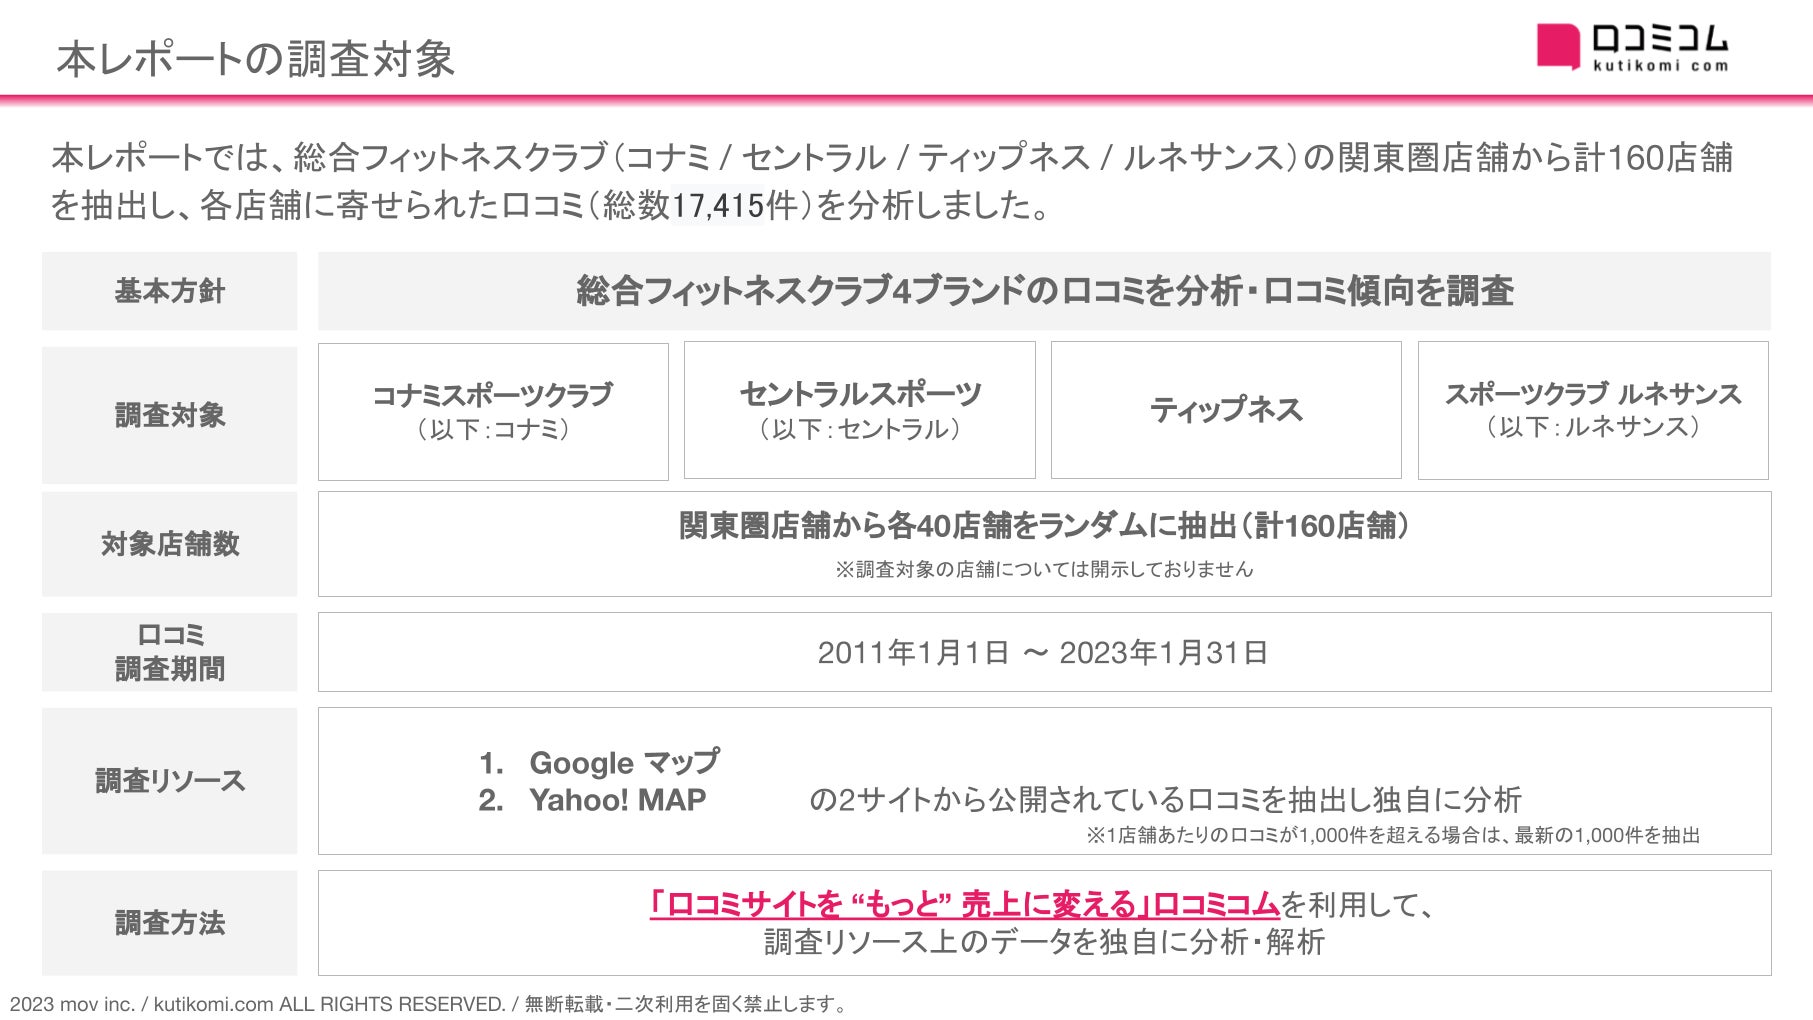Click the total review count 17,415件
1813x1020 pixels.
[735, 205]
